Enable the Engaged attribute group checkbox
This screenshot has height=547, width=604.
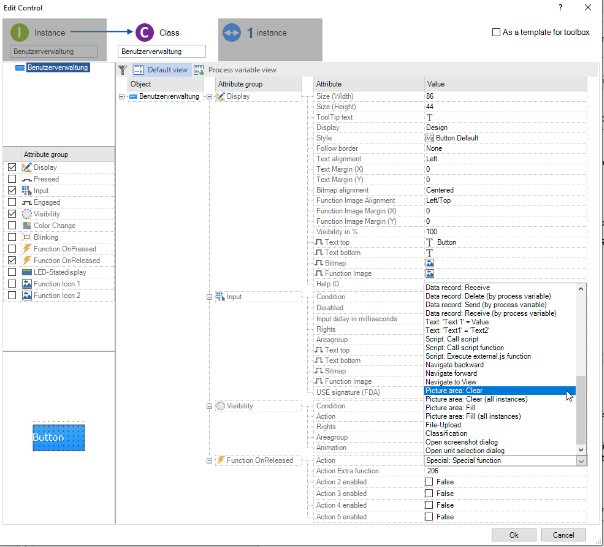(x=12, y=202)
